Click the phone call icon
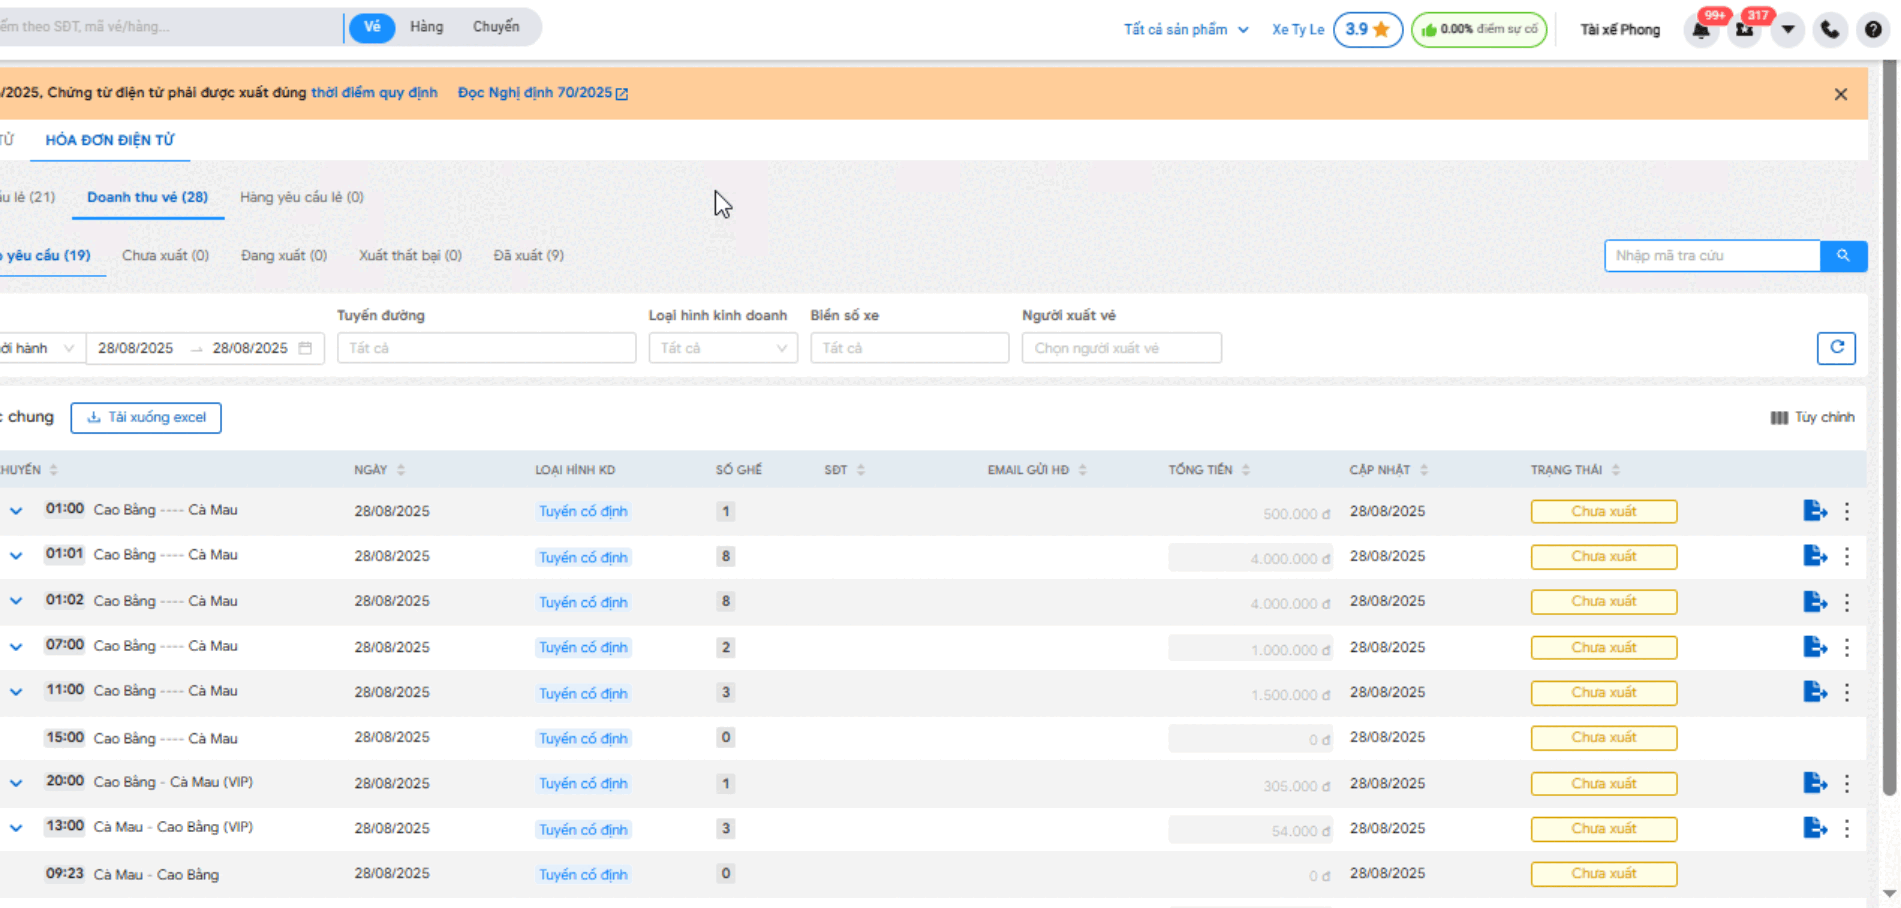 pyautogui.click(x=1830, y=30)
